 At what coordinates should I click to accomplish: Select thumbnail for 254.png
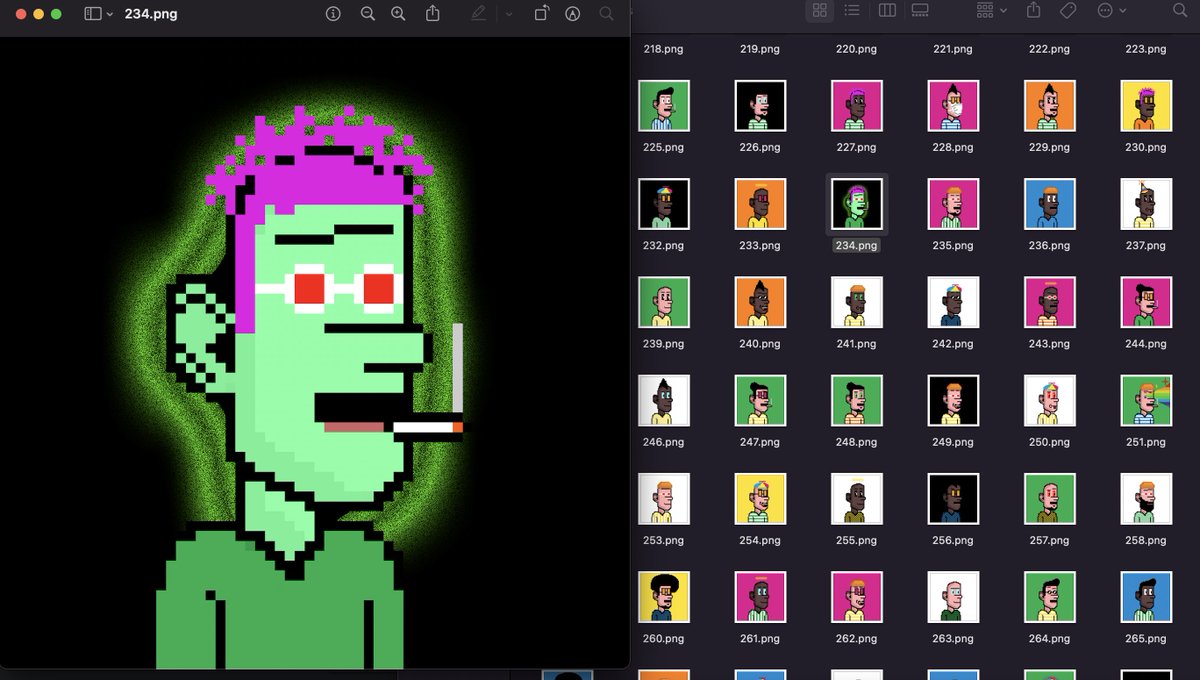coord(760,498)
